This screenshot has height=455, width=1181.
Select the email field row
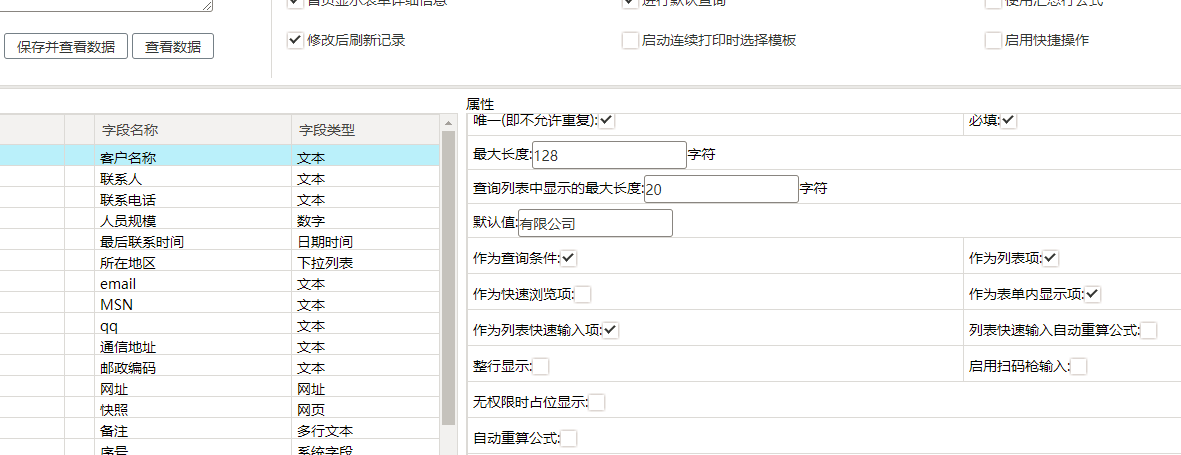pos(220,284)
